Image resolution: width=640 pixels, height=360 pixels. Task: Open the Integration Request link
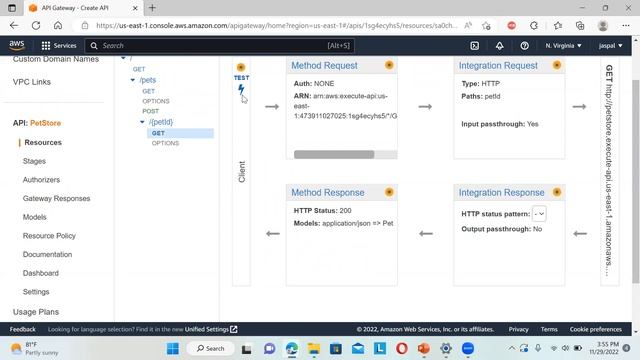tap(498, 66)
